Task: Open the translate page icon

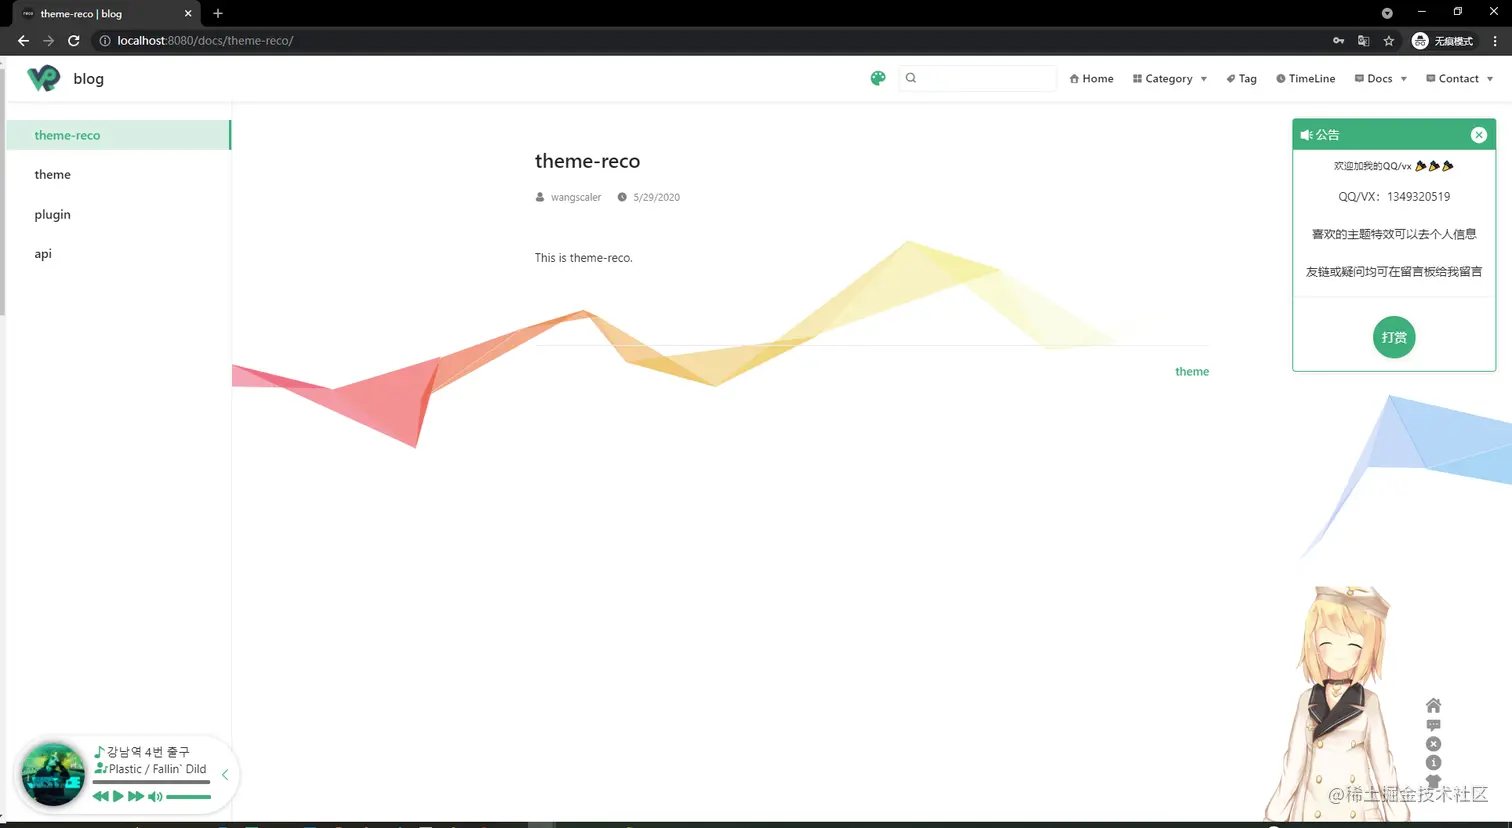Action: click(x=1364, y=41)
